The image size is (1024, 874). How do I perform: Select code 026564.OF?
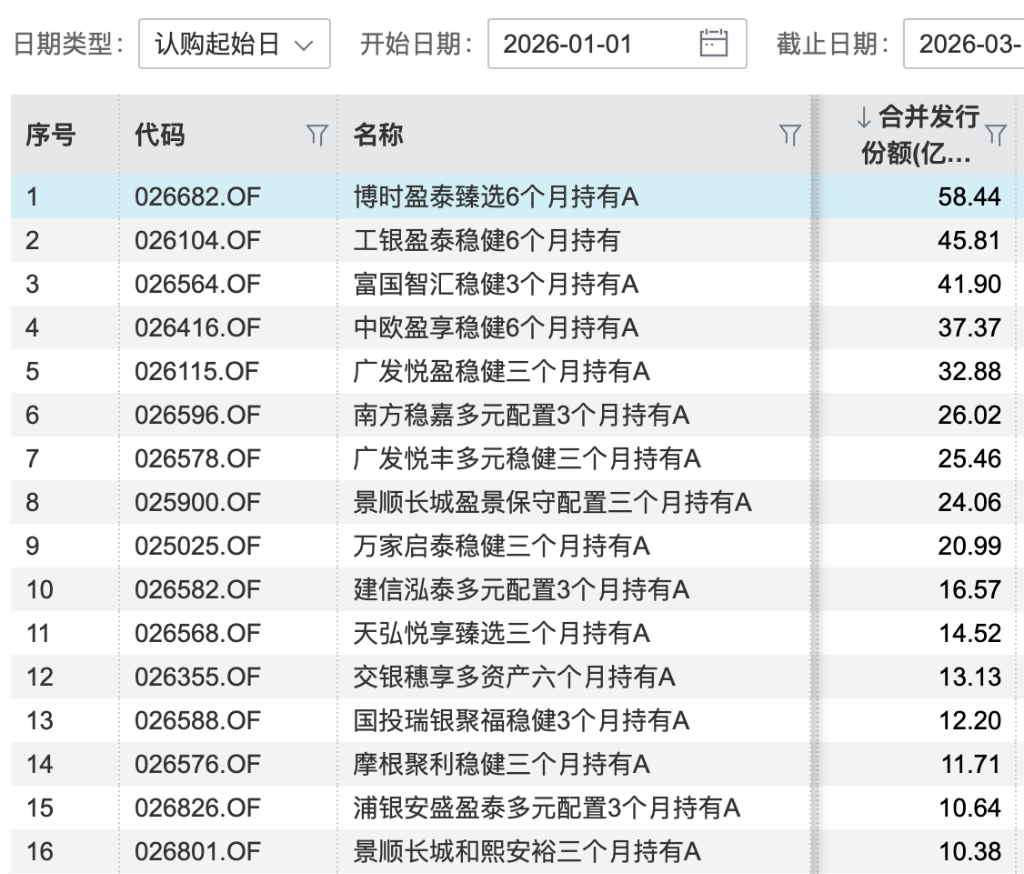coord(197,284)
